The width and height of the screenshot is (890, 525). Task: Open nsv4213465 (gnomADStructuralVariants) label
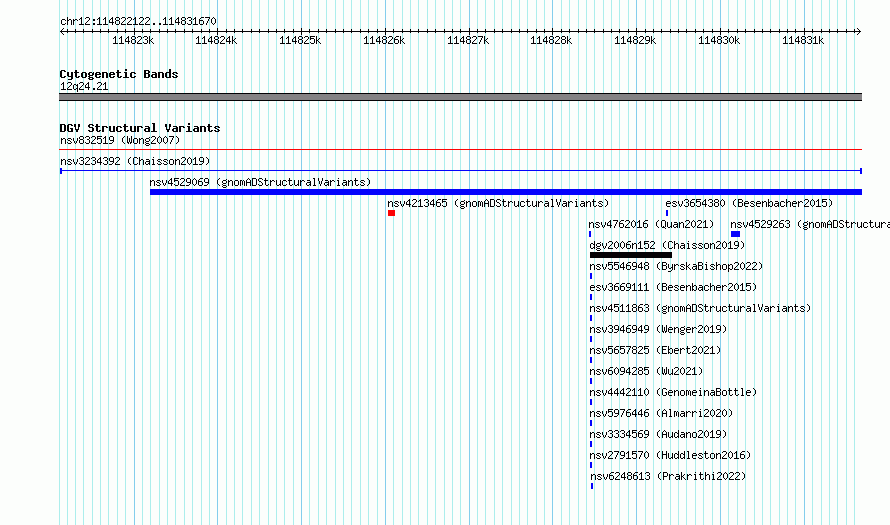498,203
